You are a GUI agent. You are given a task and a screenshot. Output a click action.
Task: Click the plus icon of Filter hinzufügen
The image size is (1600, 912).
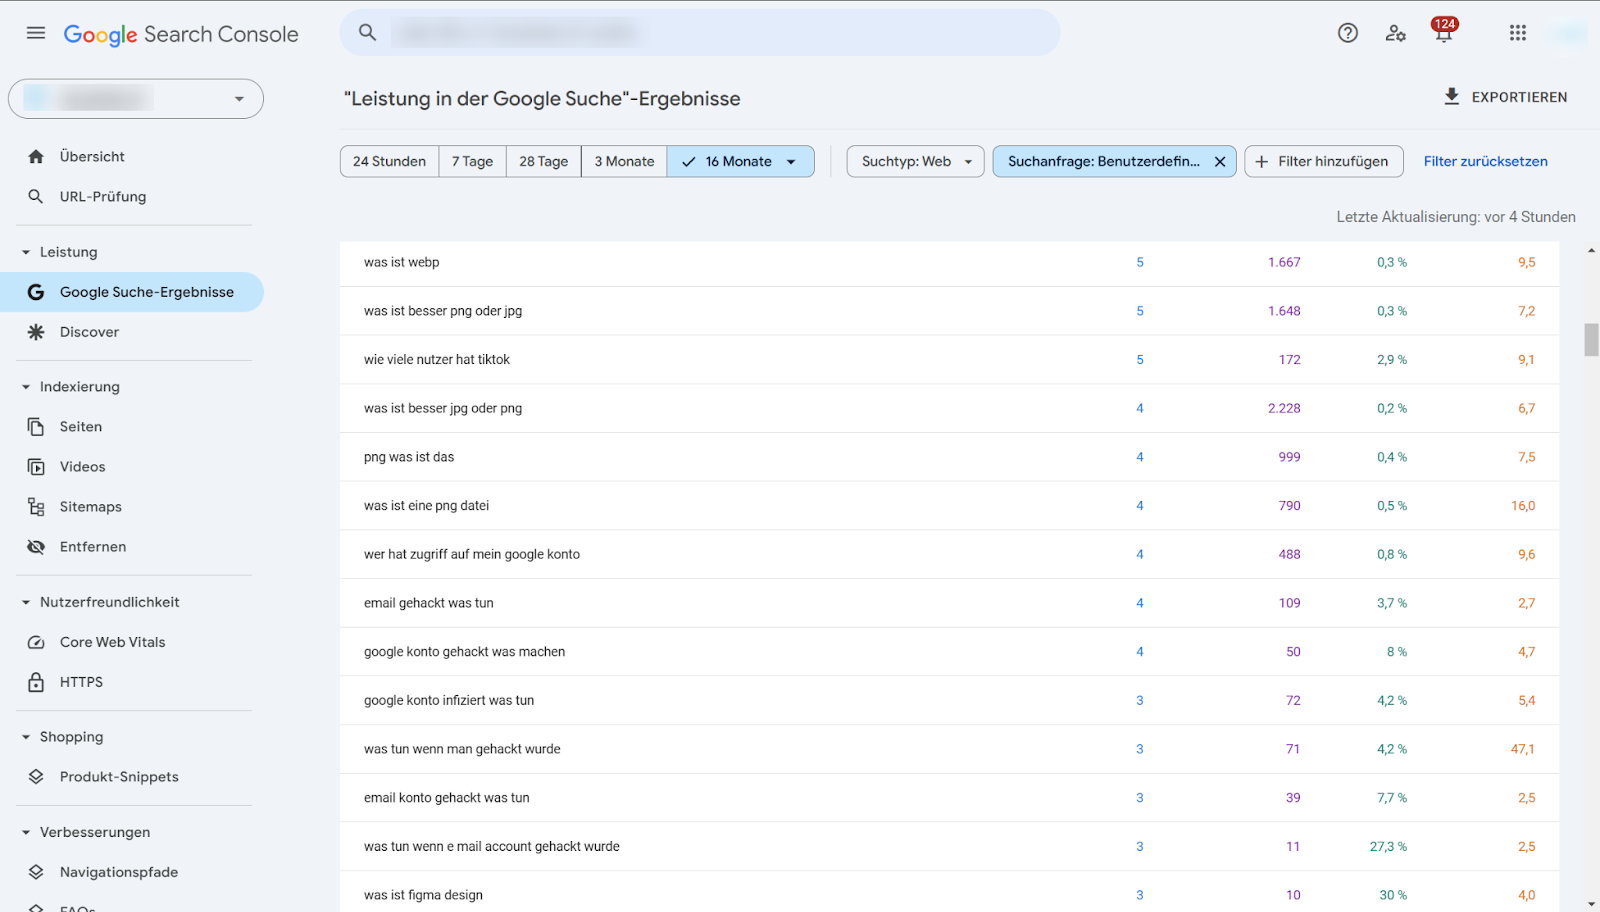[1262, 161]
